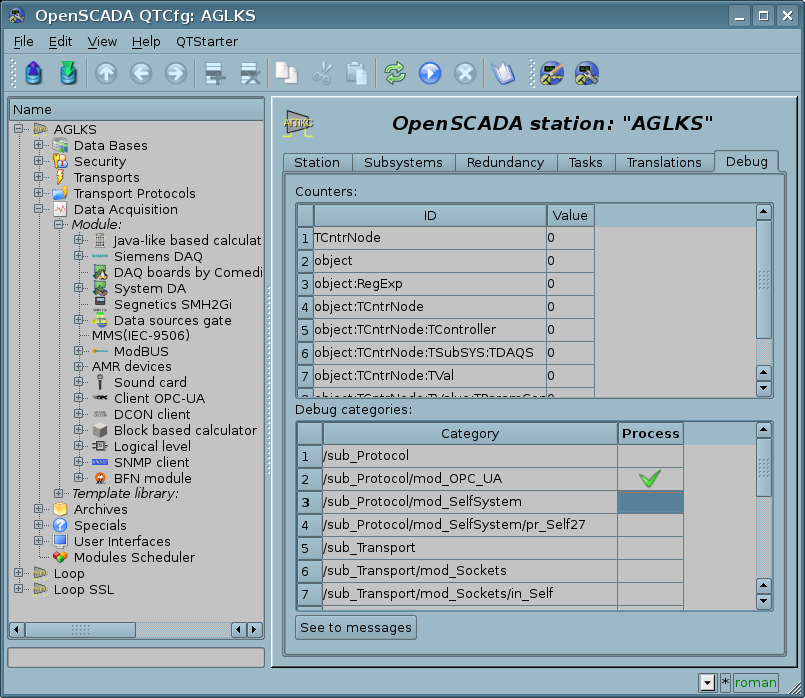Open the QTStarter menu

[207, 41]
